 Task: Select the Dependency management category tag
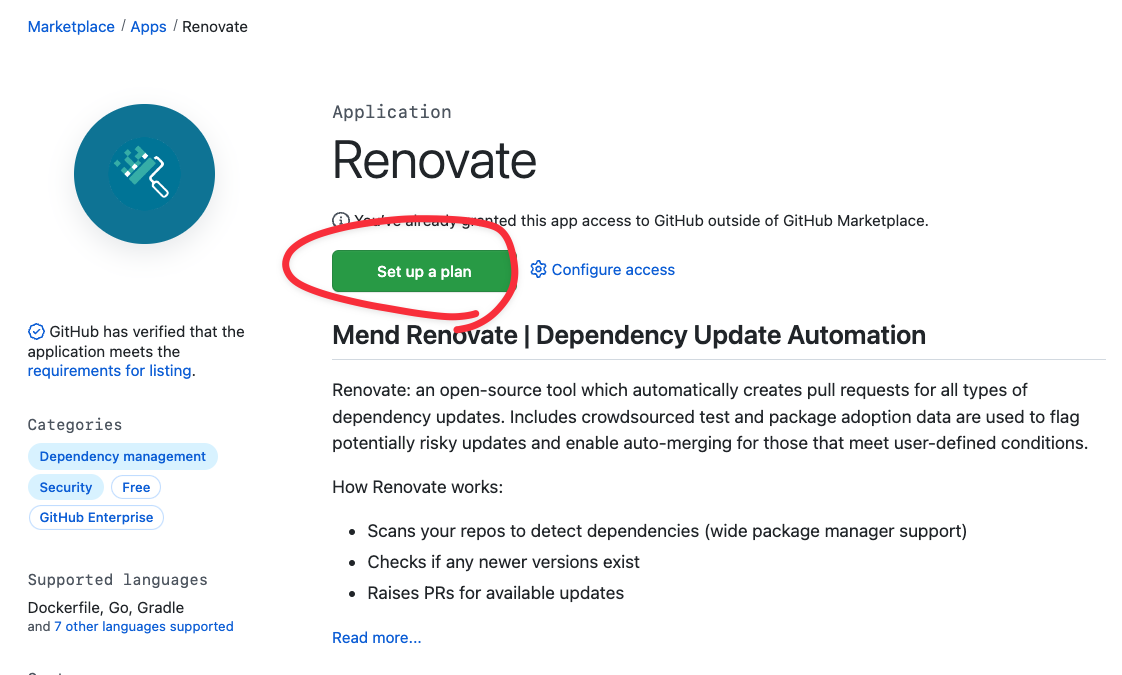(x=122, y=456)
